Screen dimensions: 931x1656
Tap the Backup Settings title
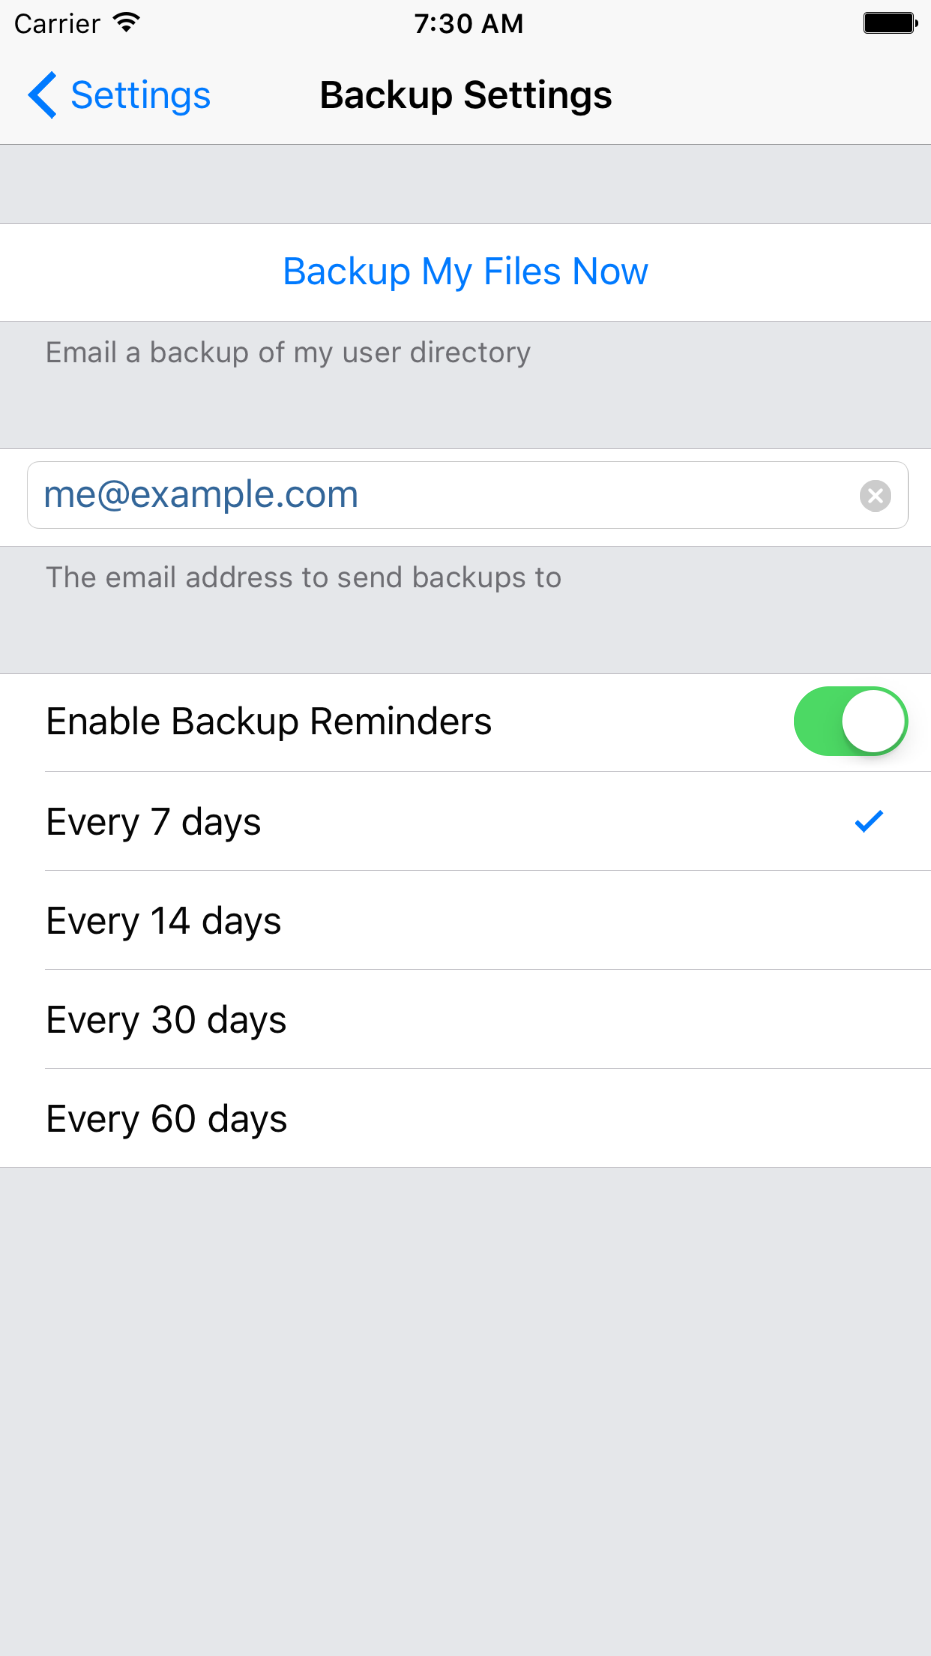[465, 96]
